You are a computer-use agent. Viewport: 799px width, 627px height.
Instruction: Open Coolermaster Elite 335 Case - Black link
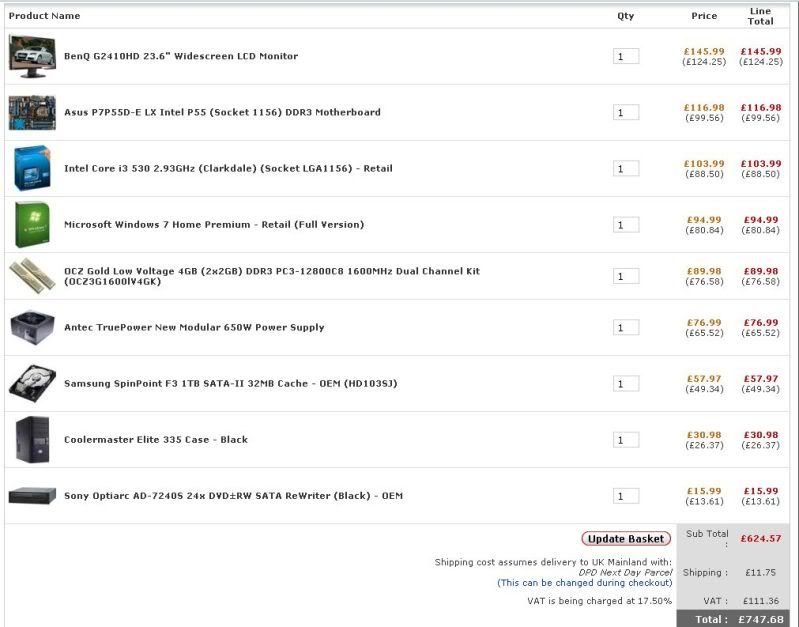click(x=156, y=439)
